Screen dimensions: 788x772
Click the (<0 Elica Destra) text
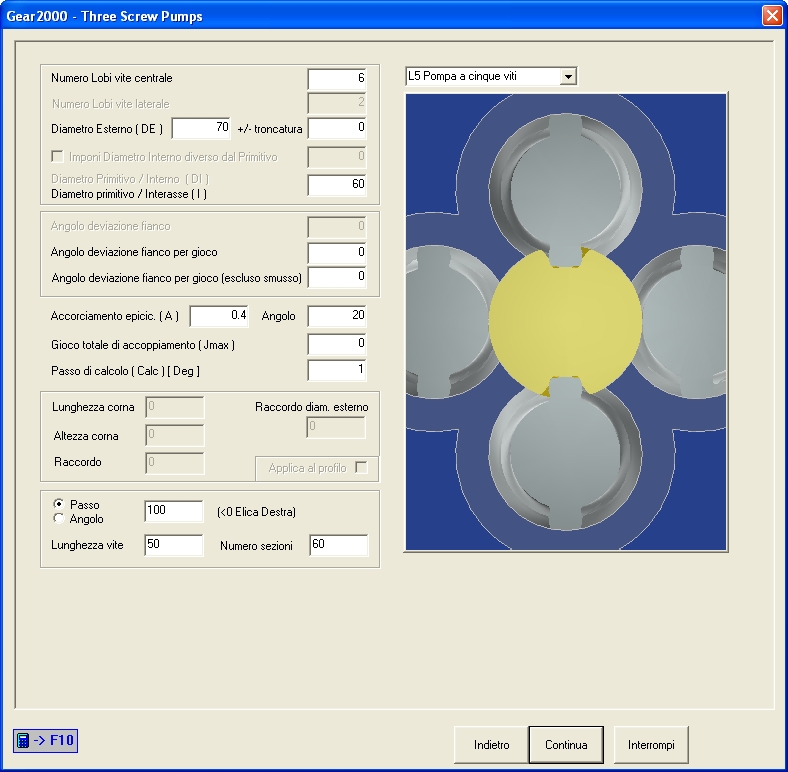[x=256, y=512]
